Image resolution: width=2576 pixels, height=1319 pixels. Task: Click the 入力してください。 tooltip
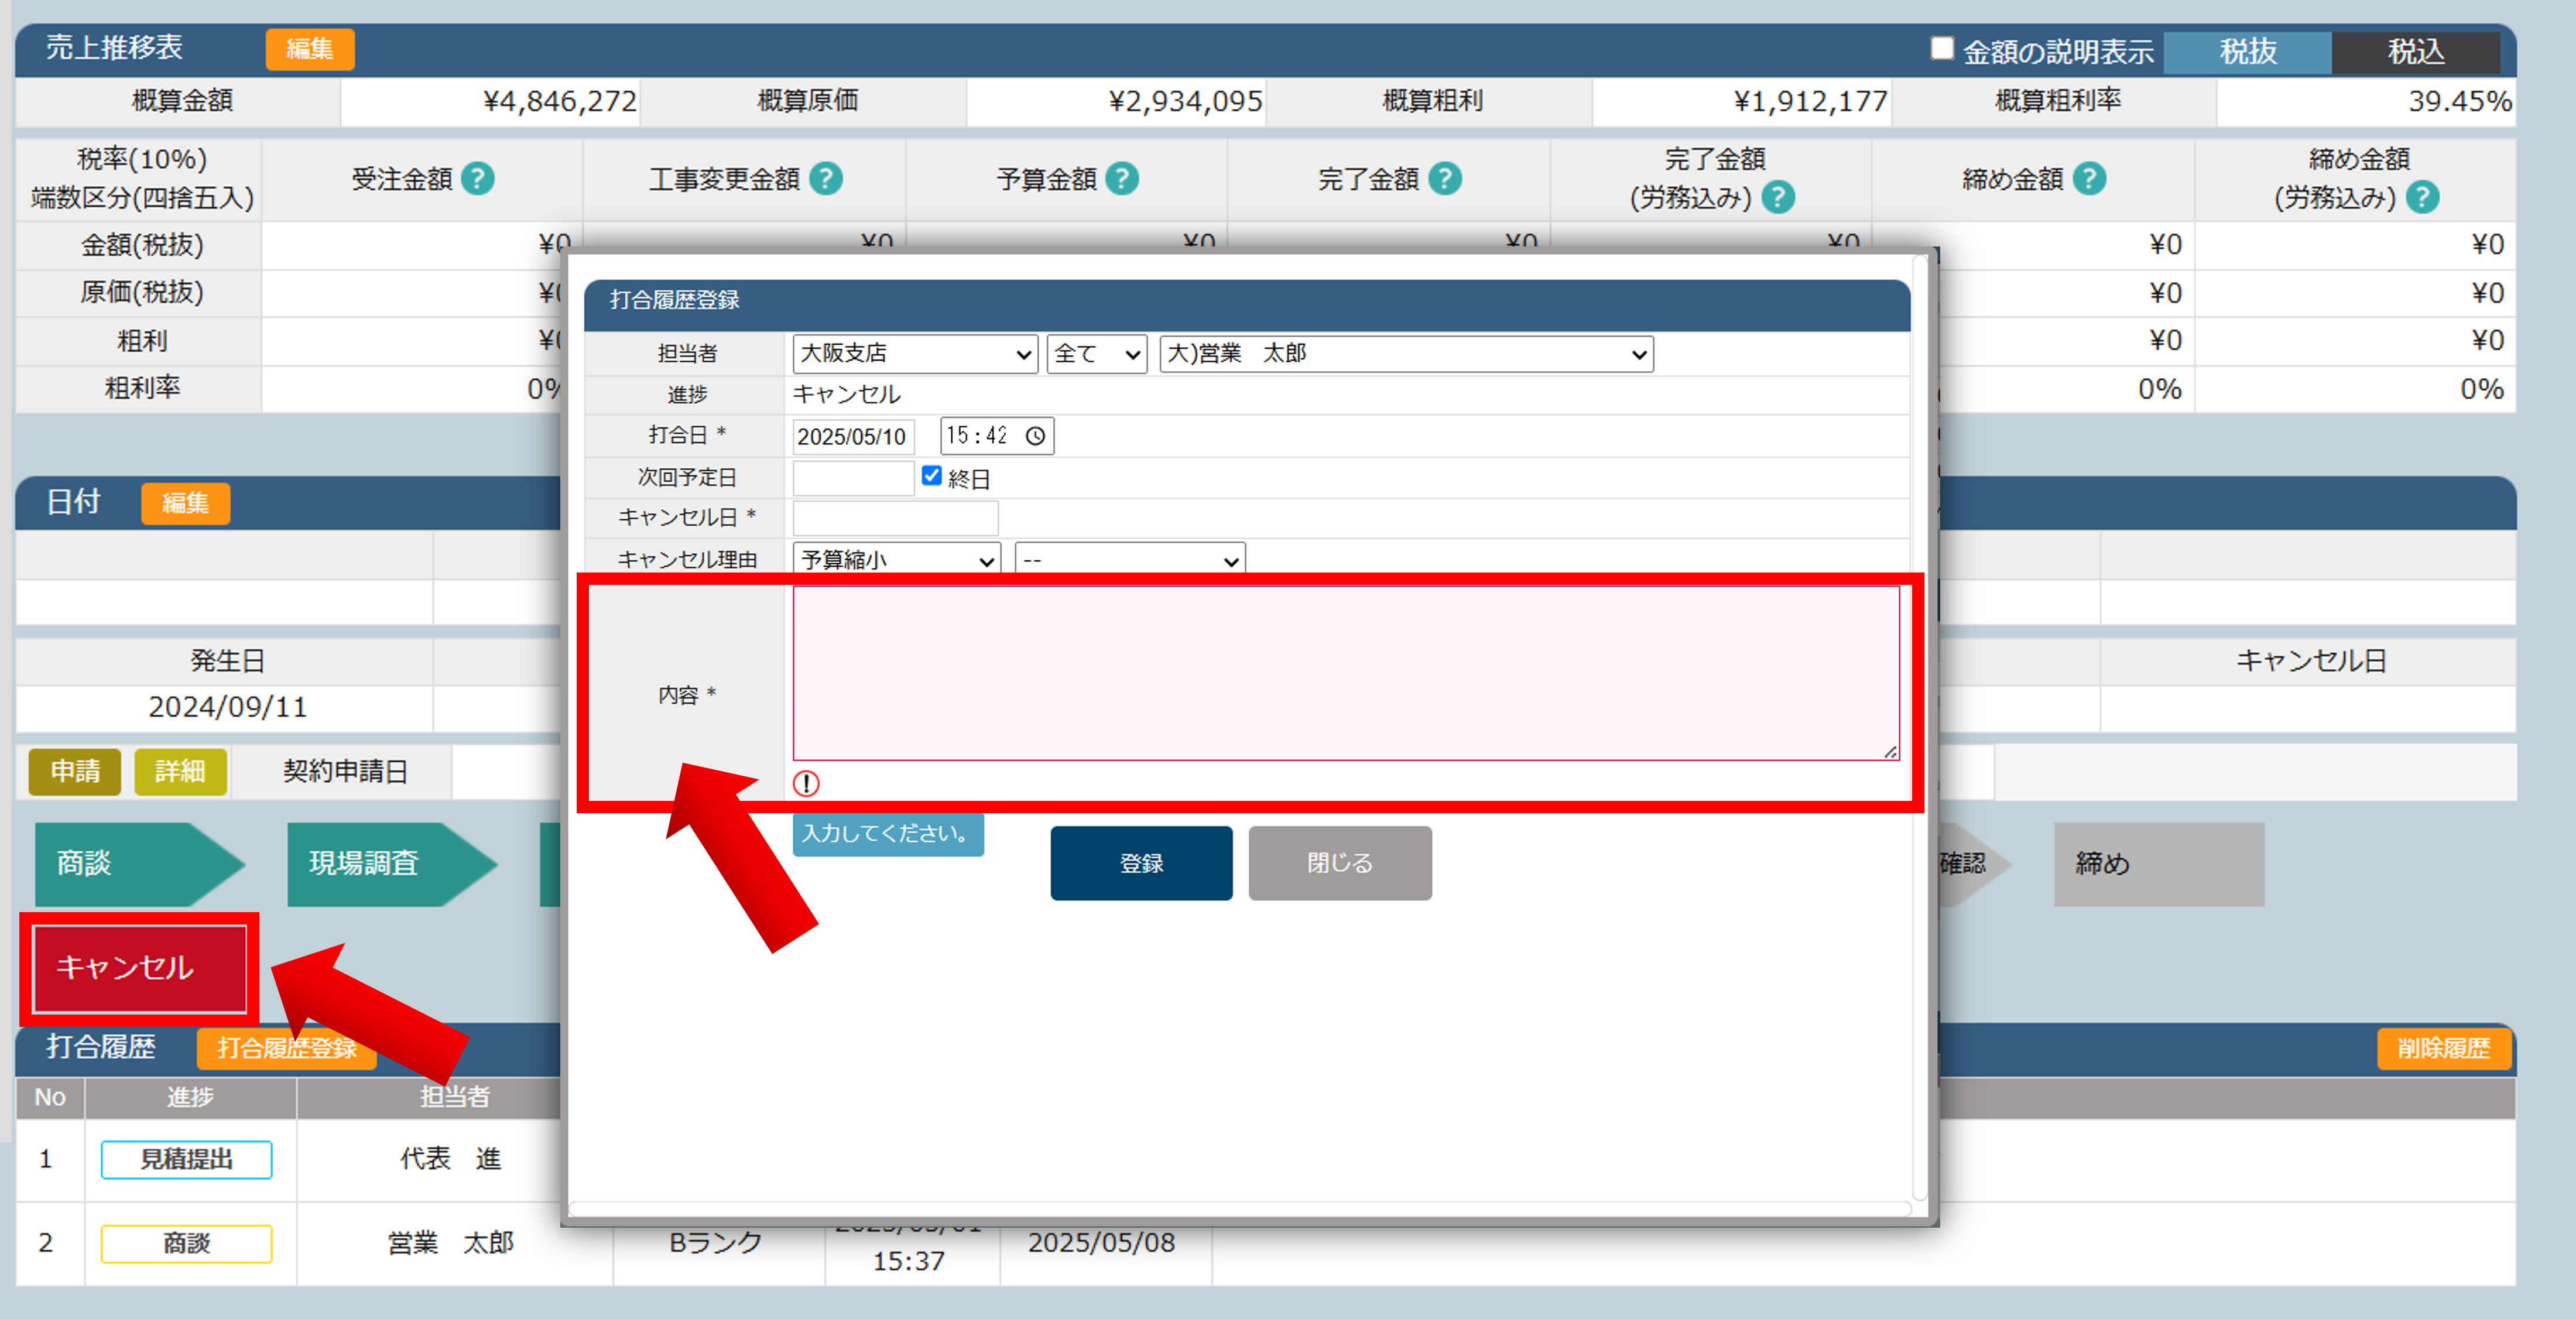[x=888, y=834]
